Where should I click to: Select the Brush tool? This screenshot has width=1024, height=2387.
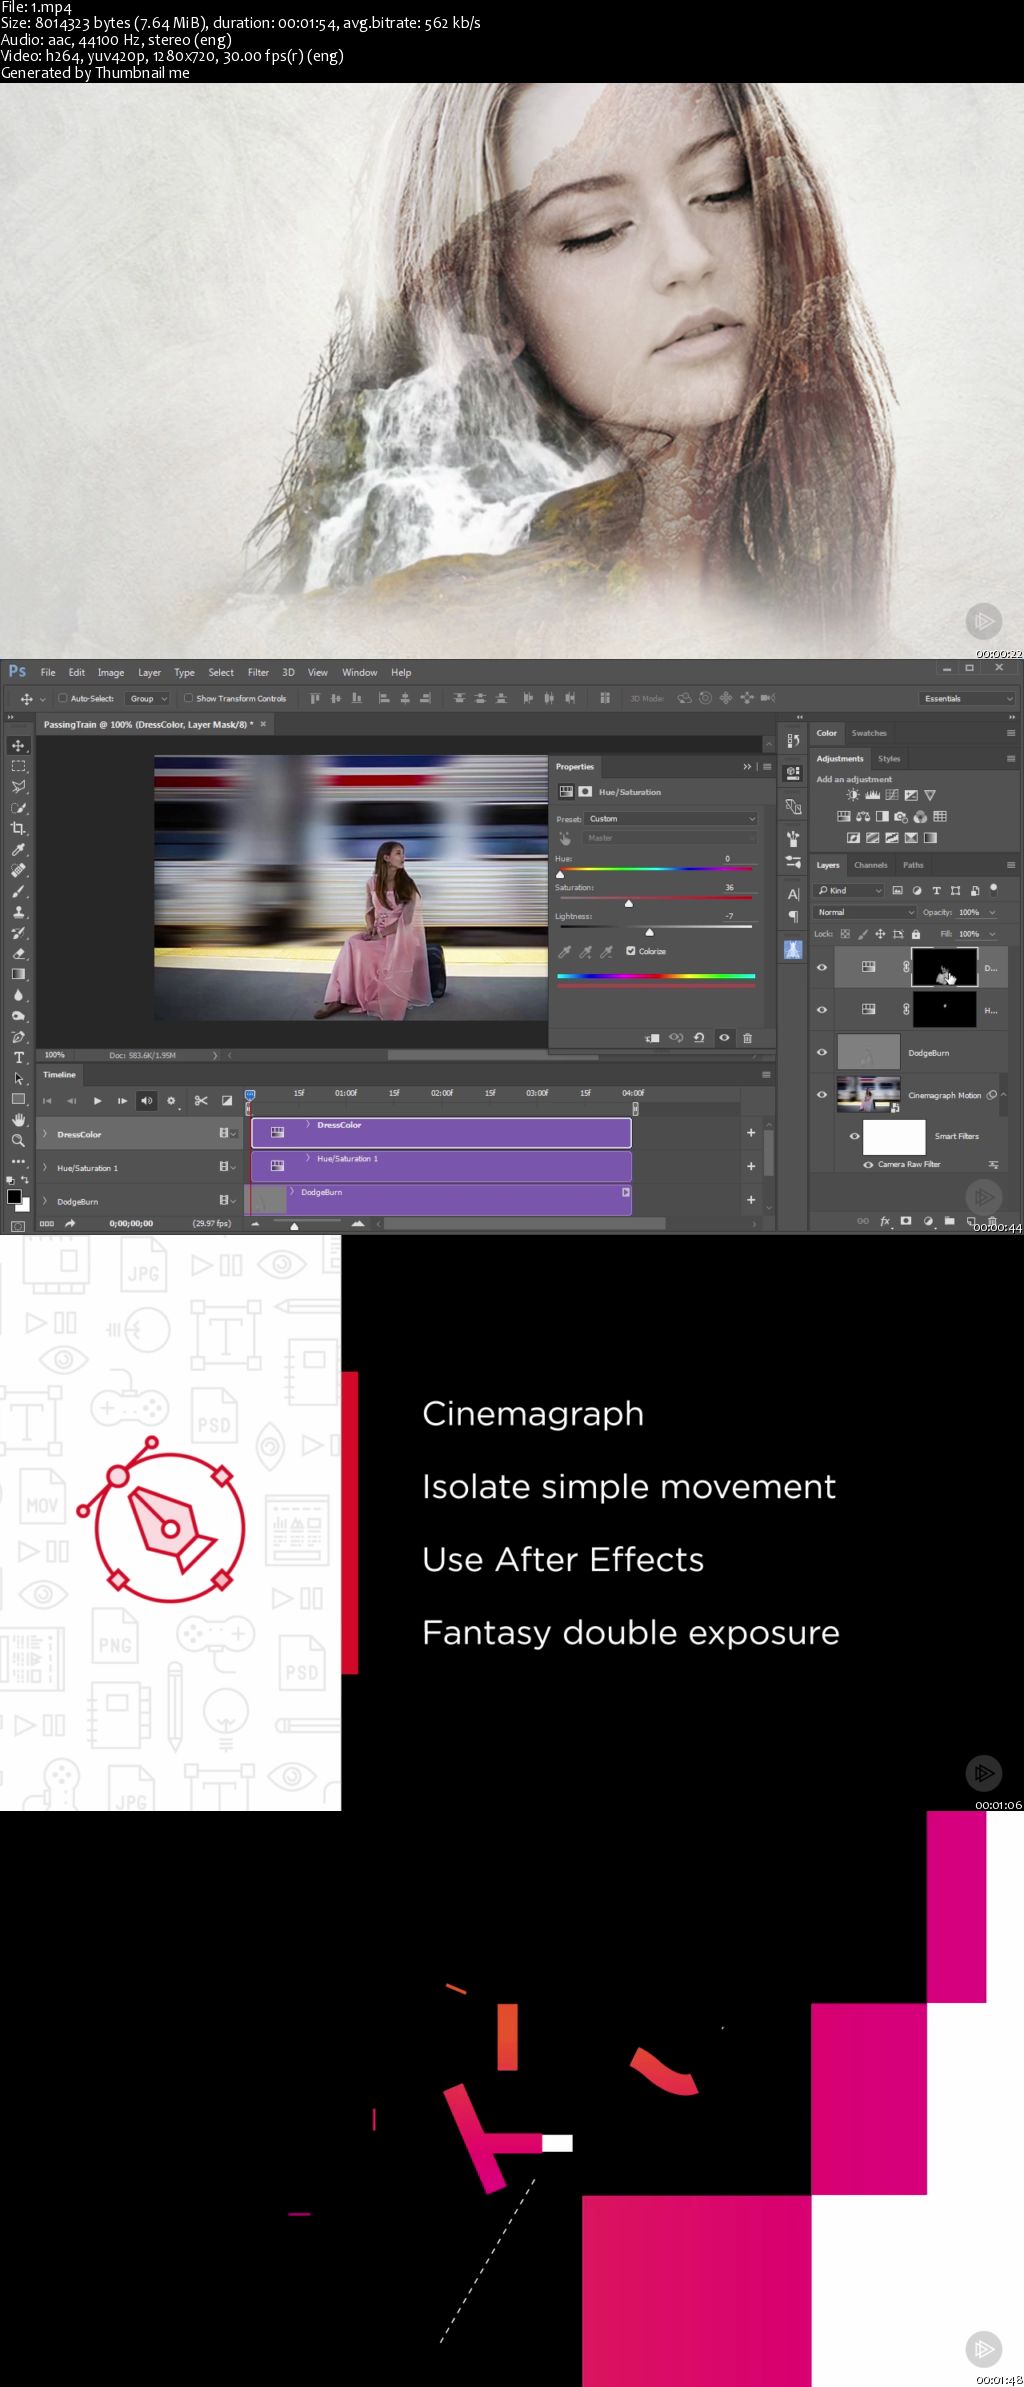[18, 891]
